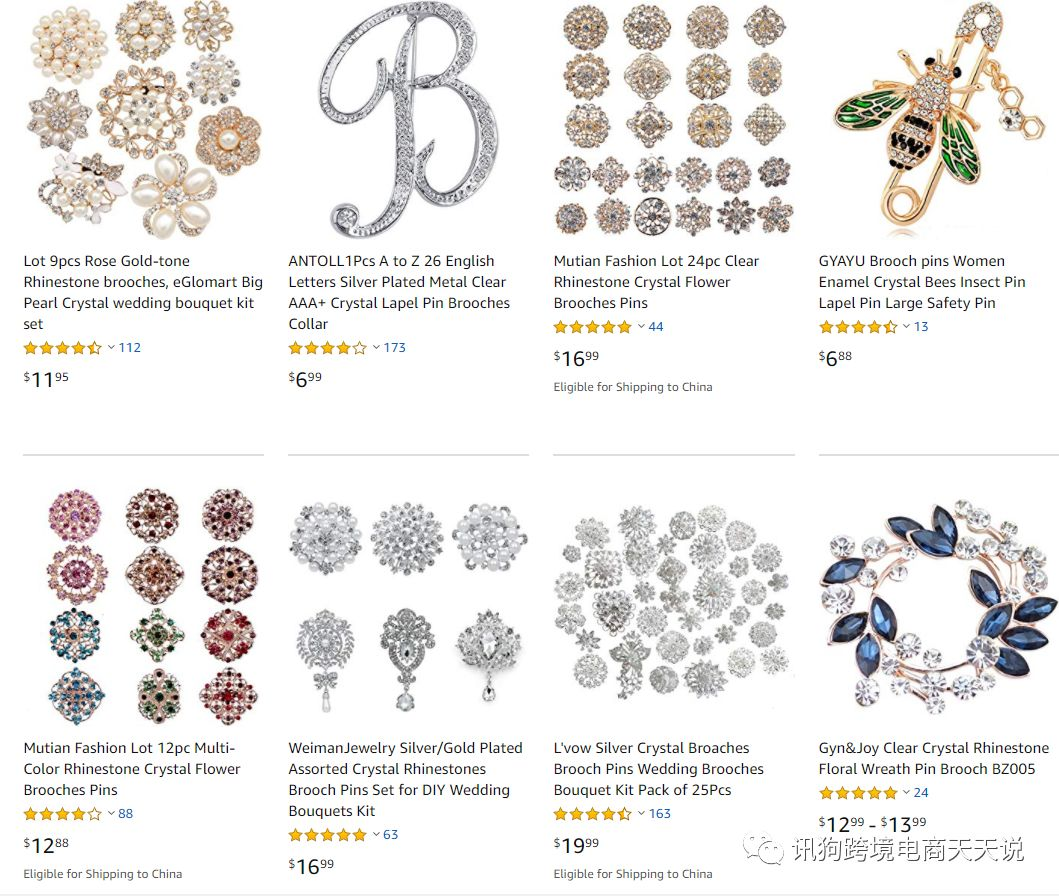Open the 63 reviews for WeimanJewelry set
This screenshot has height=896, width=1059.
tap(390, 835)
